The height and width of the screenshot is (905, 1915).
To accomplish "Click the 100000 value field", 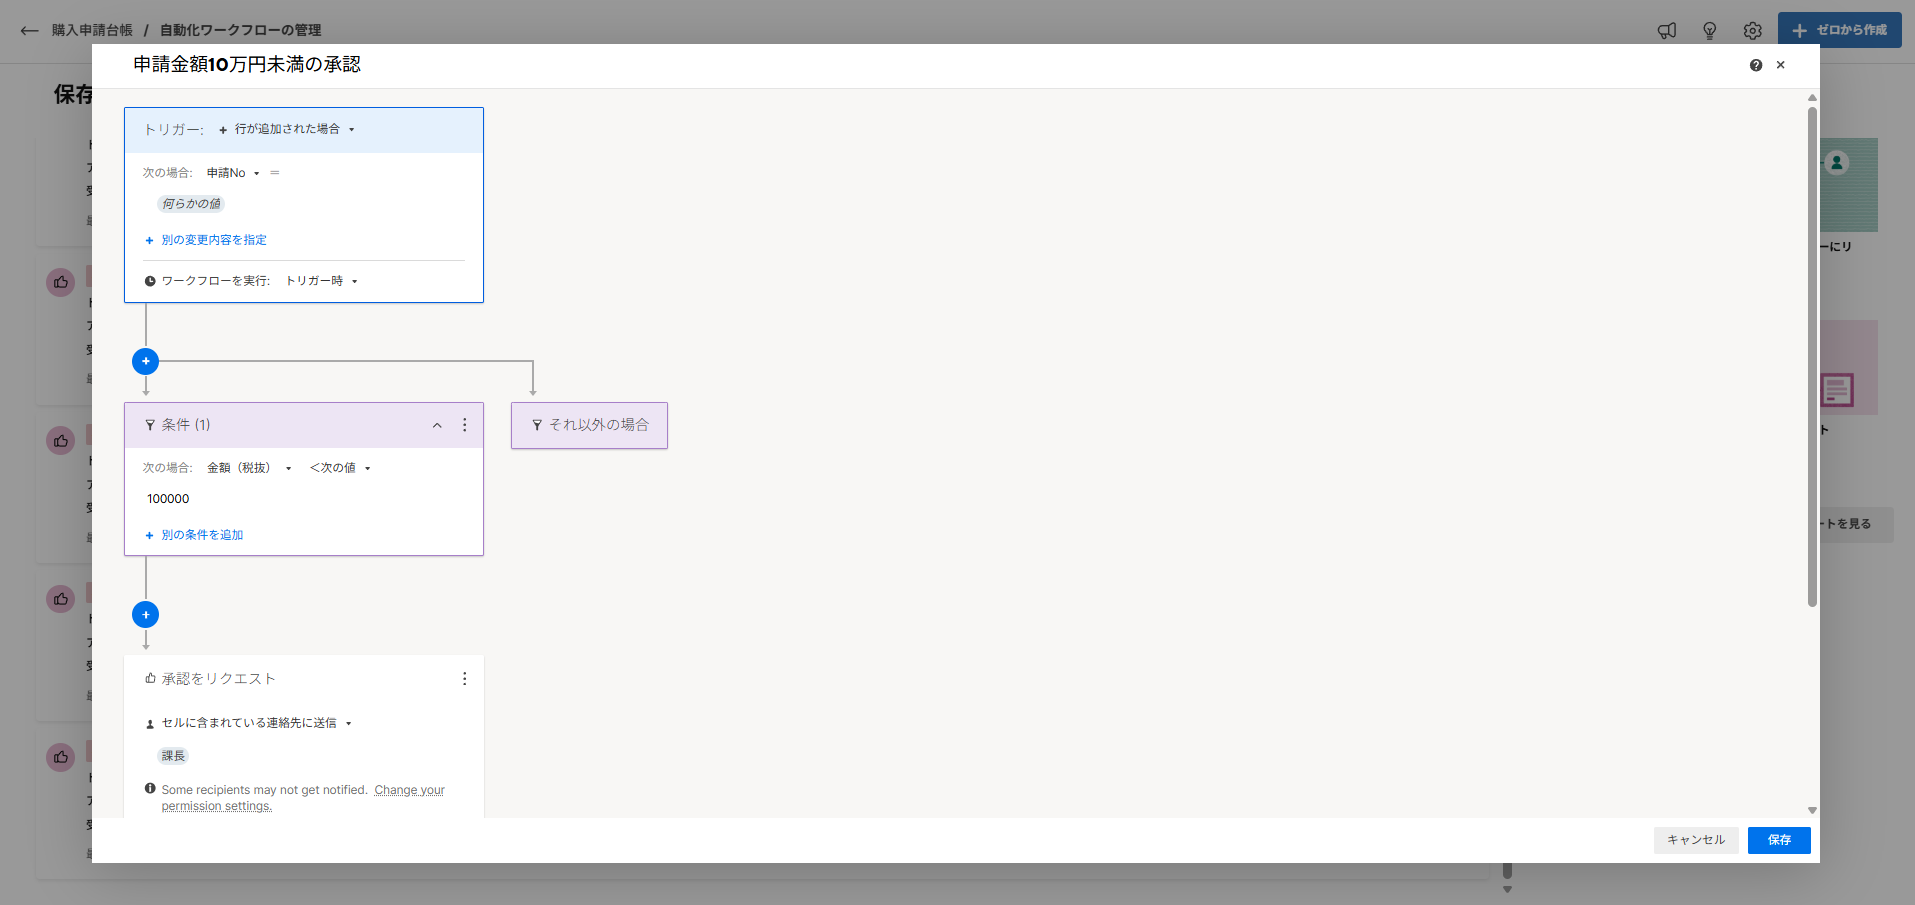I will (x=168, y=499).
